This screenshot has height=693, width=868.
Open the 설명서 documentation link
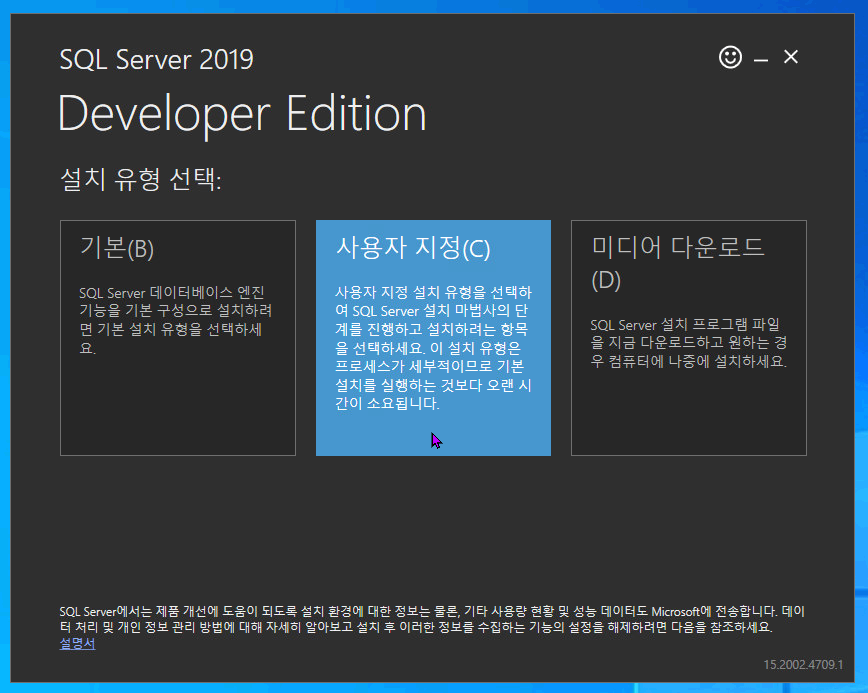[x=78, y=644]
